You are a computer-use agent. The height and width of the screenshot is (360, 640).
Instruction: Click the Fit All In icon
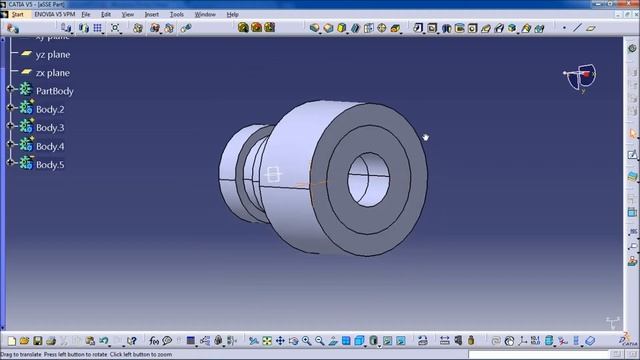coord(267,341)
